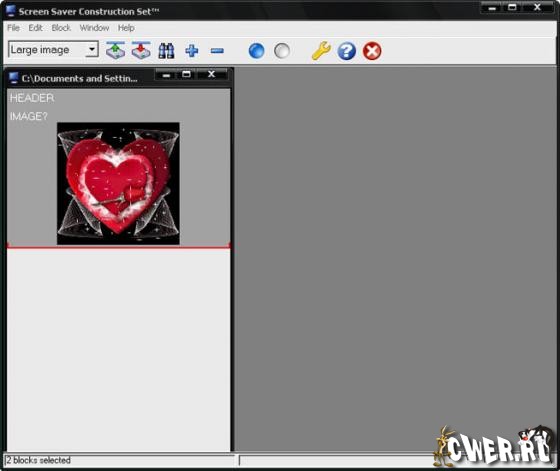Open the File menu
The height and width of the screenshot is (471, 560).
(x=14, y=28)
